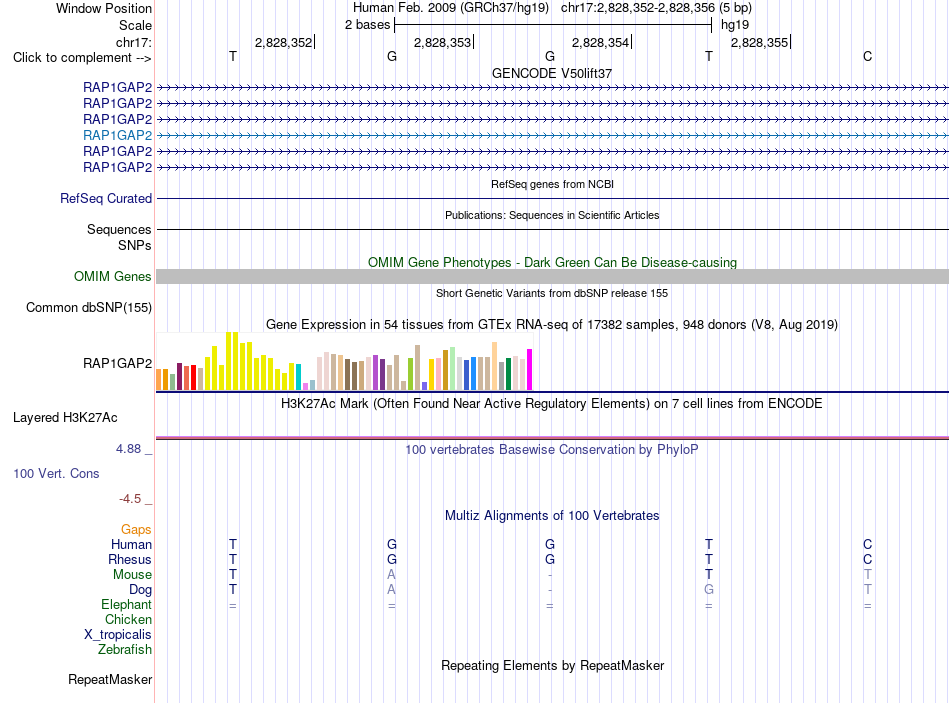The width and height of the screenshot is (950, 703).
Task: Click the 2,828,355 coordinate label
Action: pyautogui.click(x=759, y=42)
